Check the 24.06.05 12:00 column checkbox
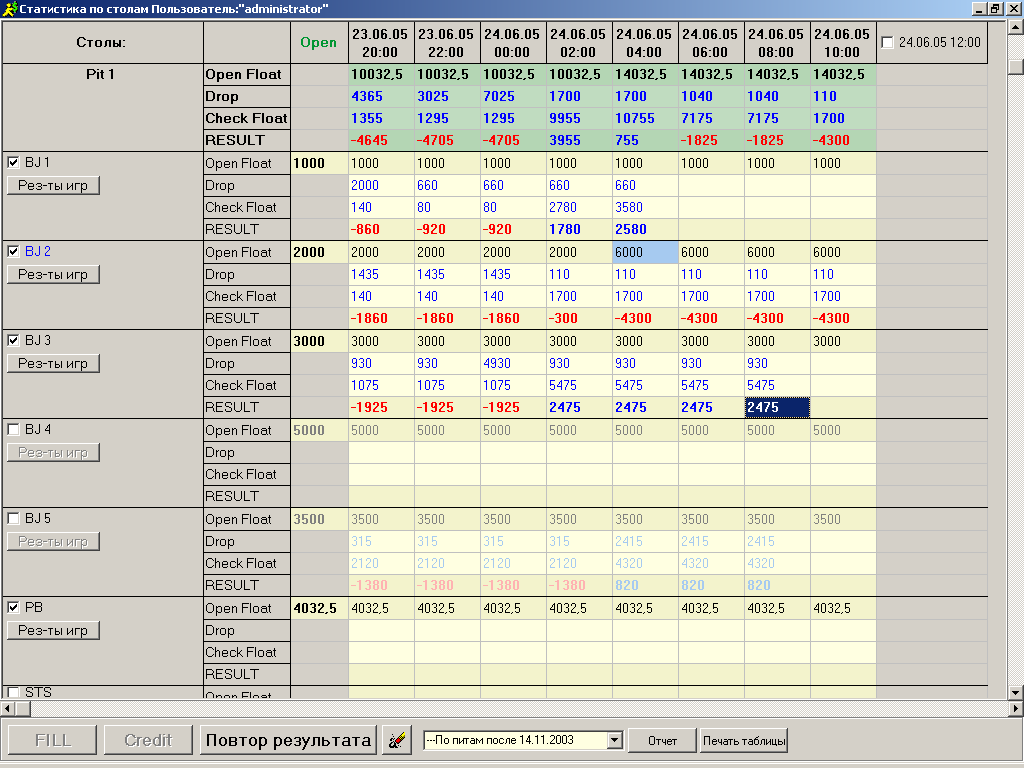The width and height of the screenshot is (1024, 768). (887, 42)
